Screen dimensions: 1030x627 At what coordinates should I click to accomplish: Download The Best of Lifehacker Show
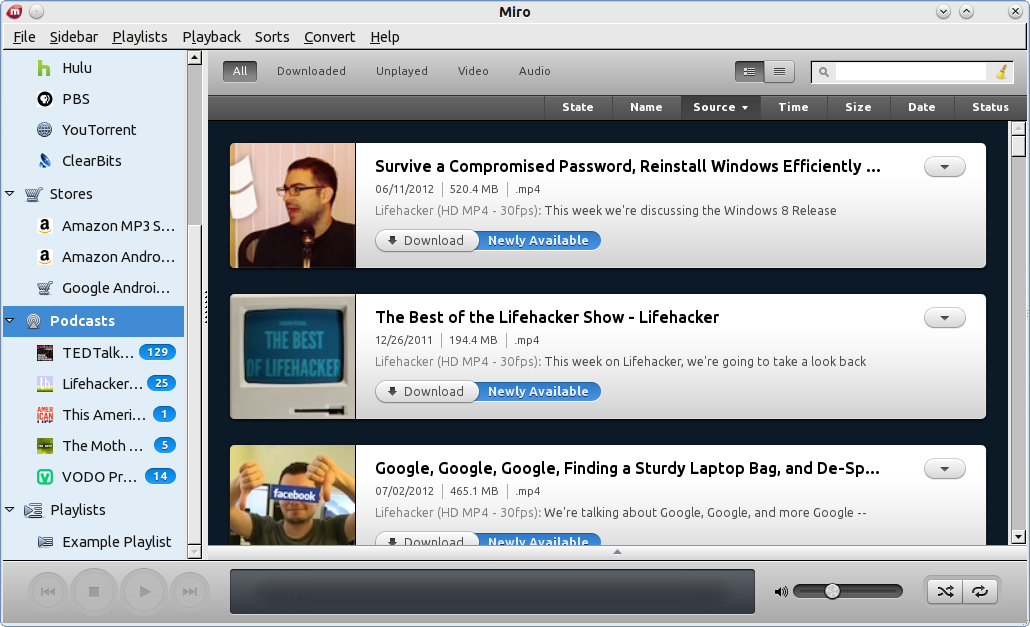[x=426, y=391]
